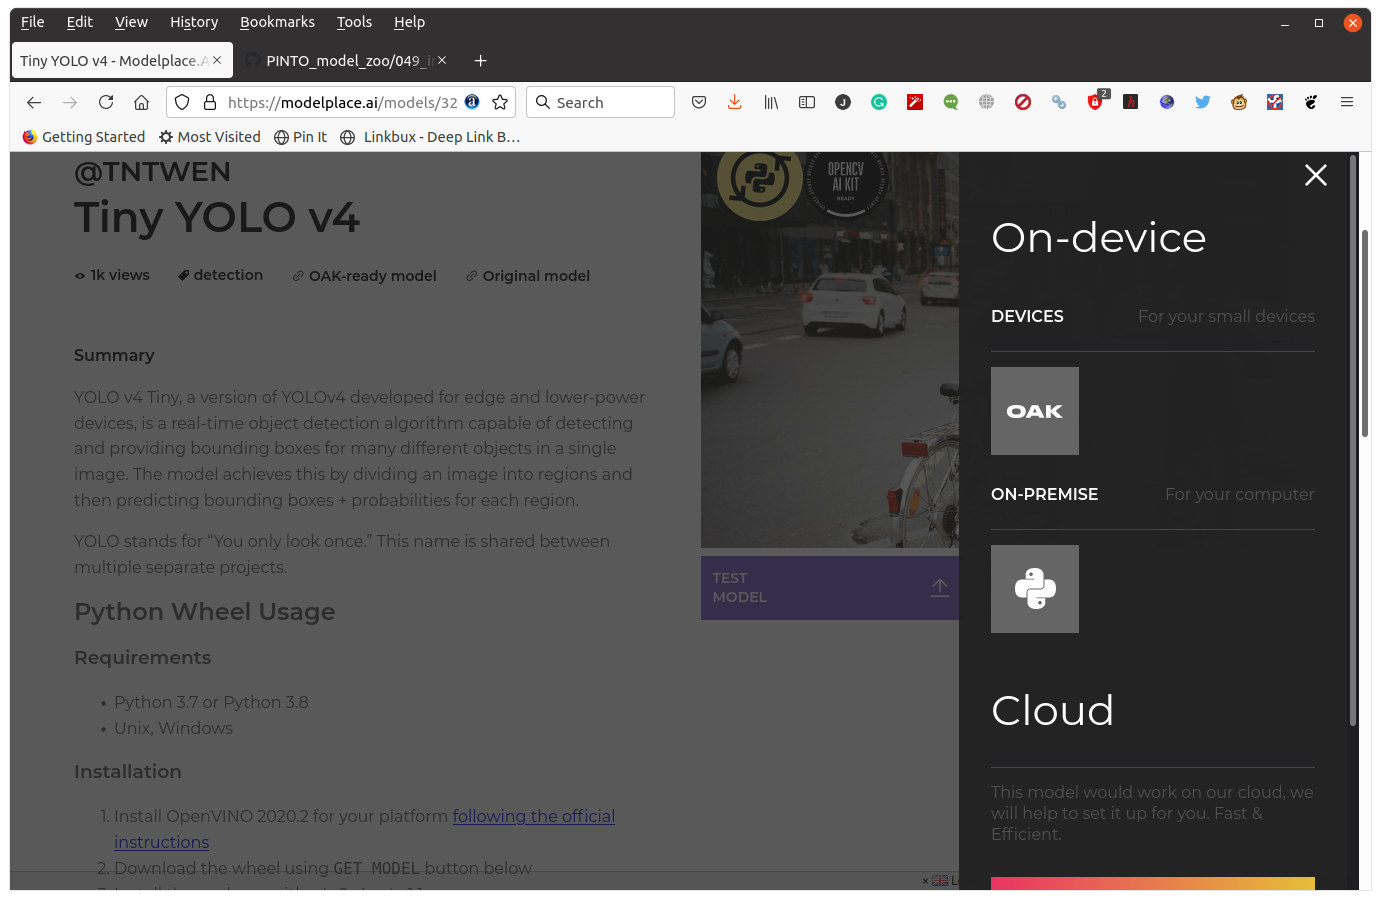
Task: Click the blue chain link extension icon
Action: (x=1059, y=102)
